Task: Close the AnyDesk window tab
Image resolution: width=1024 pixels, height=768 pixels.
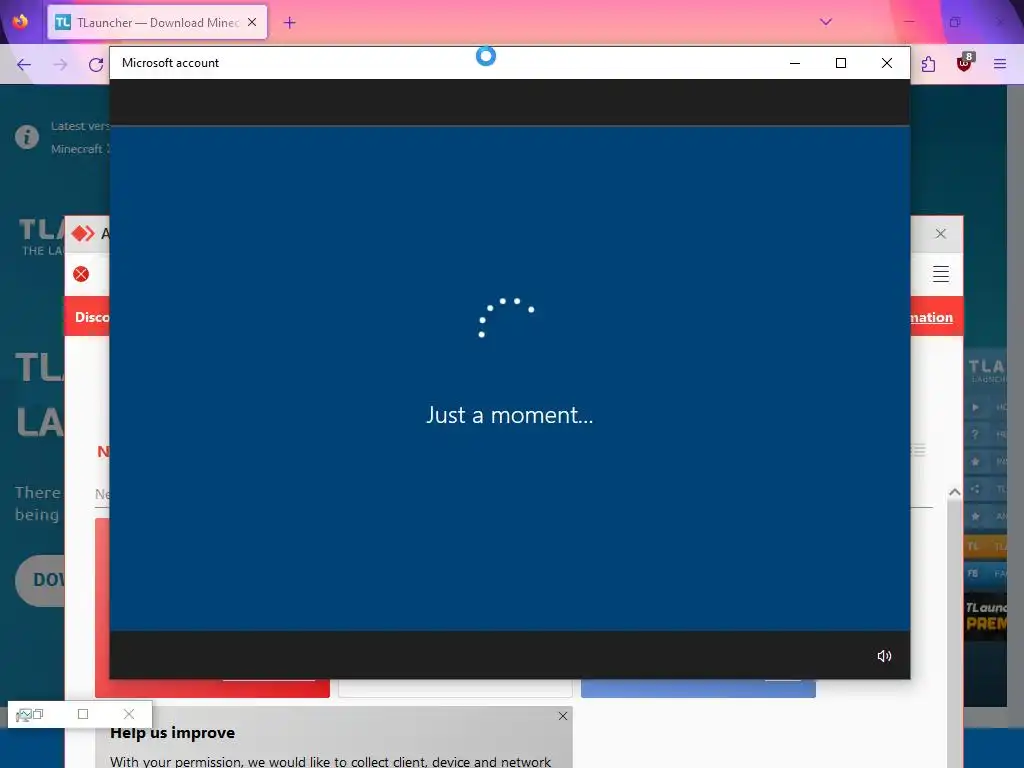Action: click(940, 234)
